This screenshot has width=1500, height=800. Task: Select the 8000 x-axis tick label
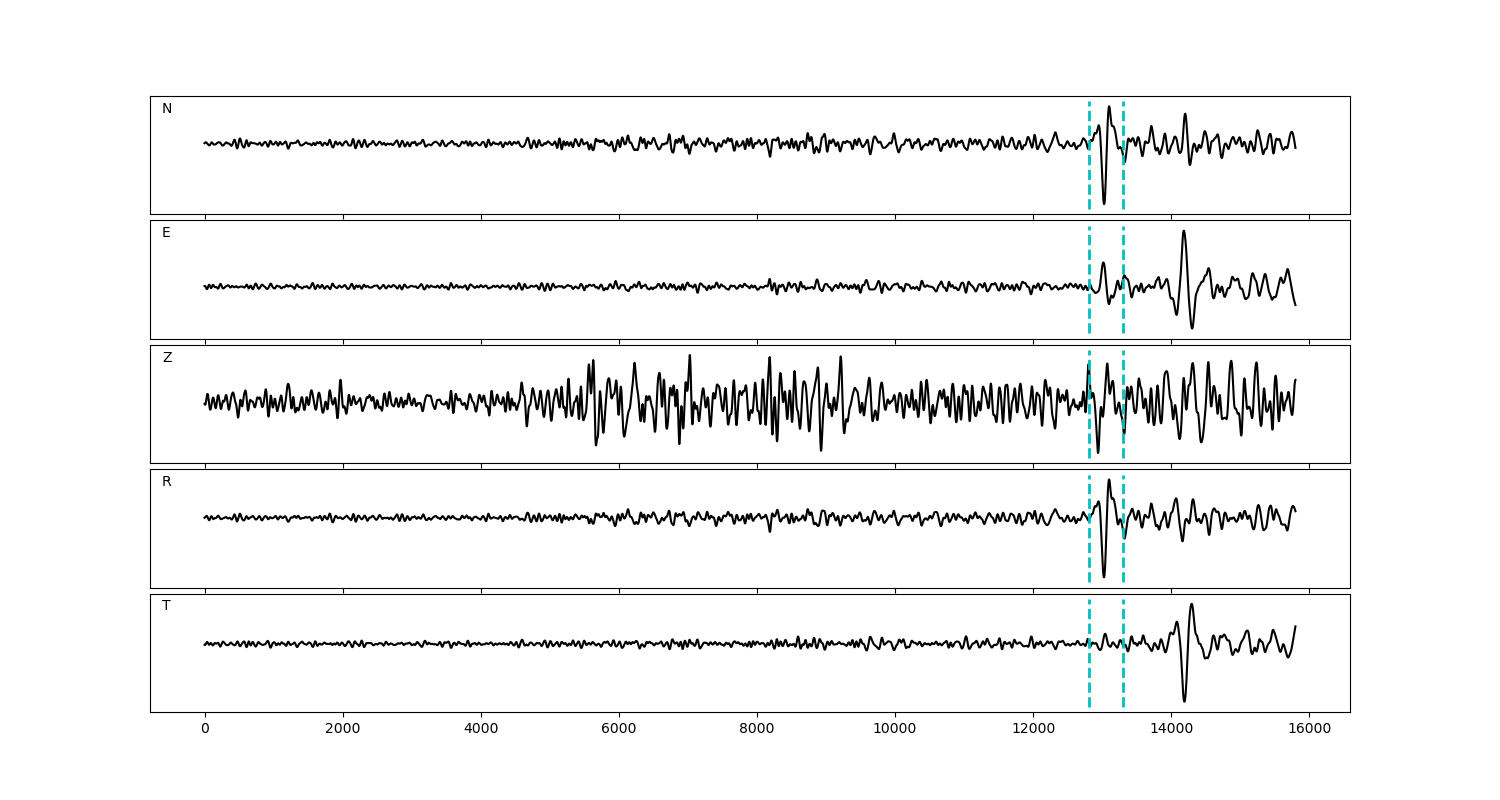(757, 729)
